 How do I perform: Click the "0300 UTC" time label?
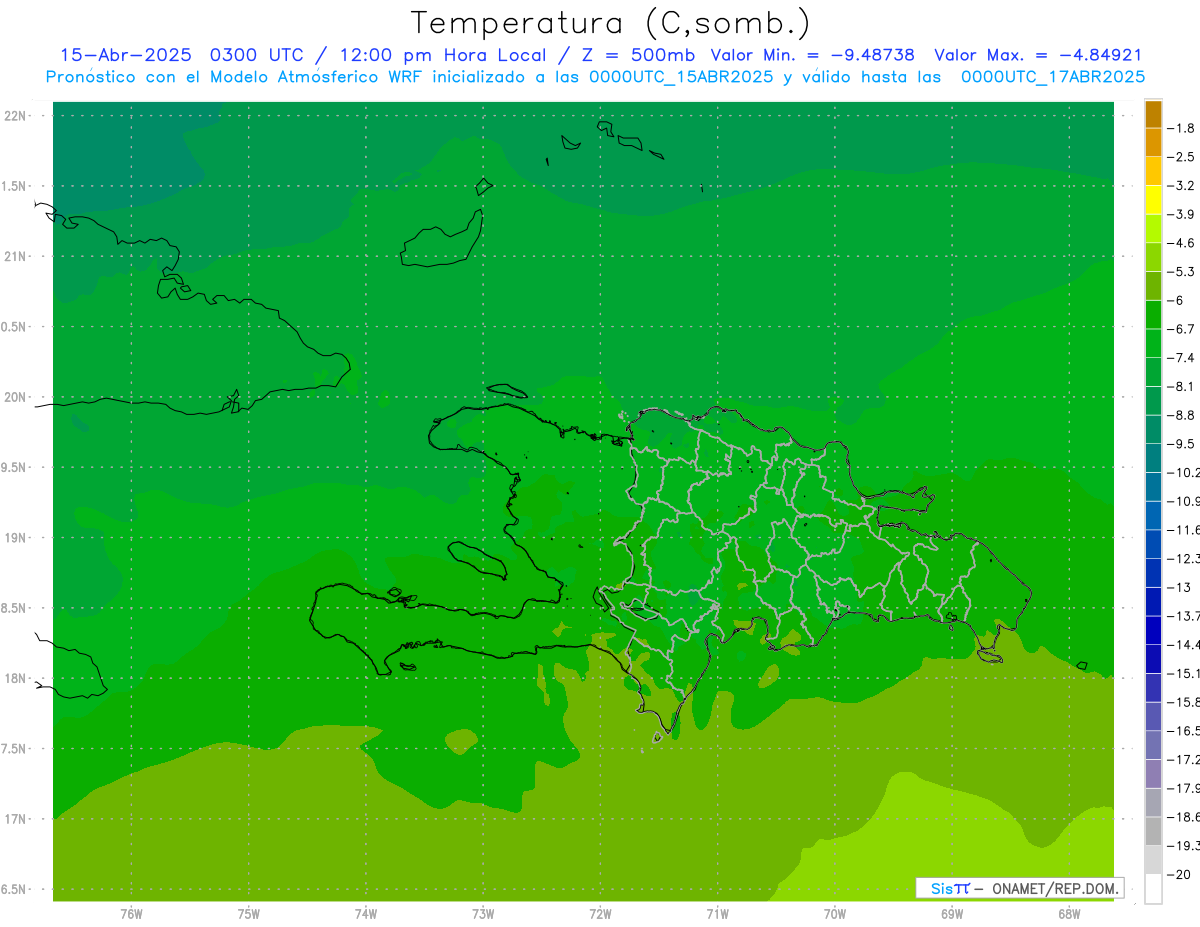click(256, 55)
